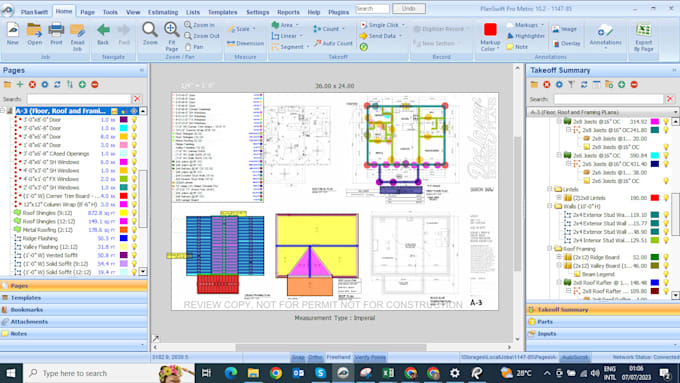Image resolution: width=680 pixels, height=383 pixels.
Task: Click the filter icon in Takeoff Summary toolbar
Action: (572, 85)
